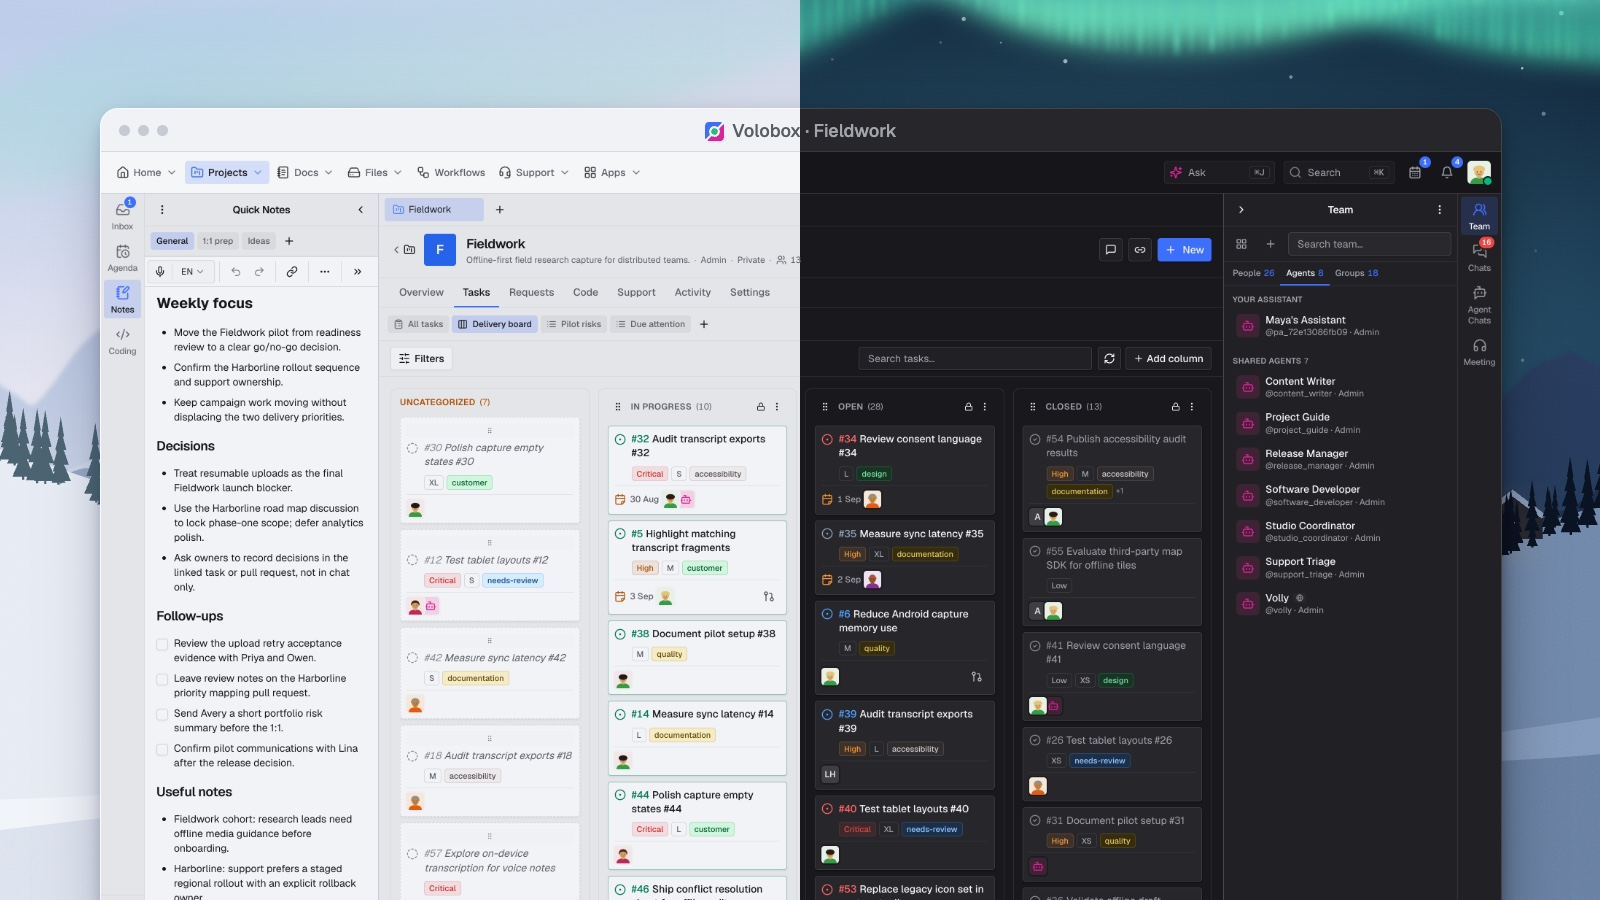The height and width of the screenshot is (900, 1600).
Task: Open the Chats icon in right sidebar
Action: coord(1479,257)
